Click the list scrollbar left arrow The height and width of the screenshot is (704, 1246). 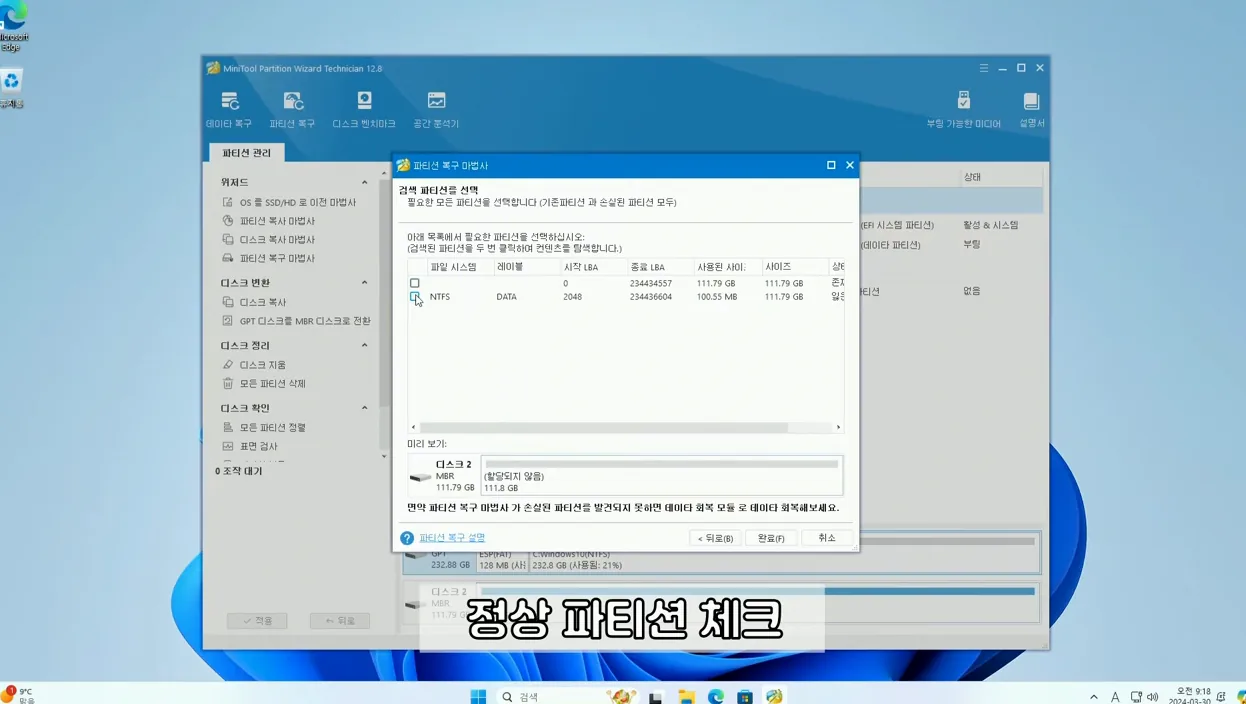pos(414,427)
